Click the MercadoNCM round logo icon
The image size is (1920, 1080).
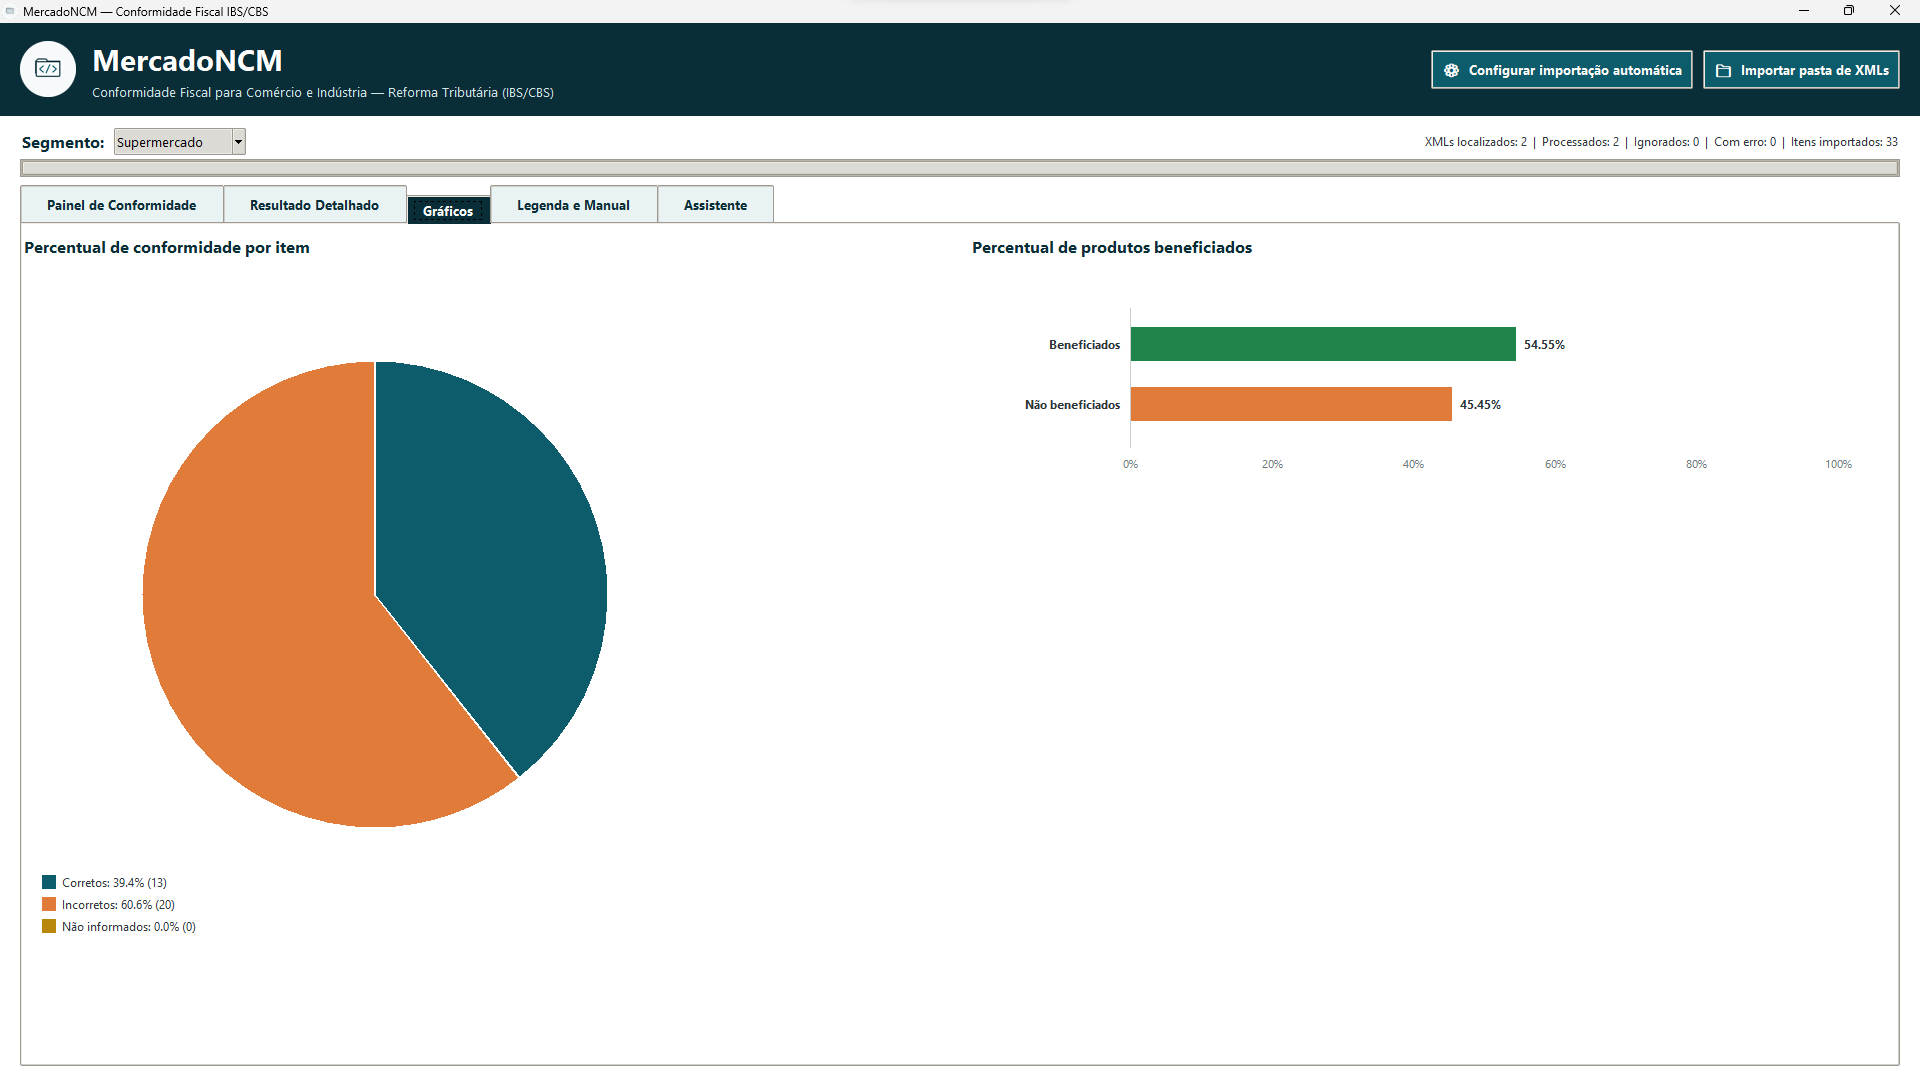tap(48, 69)
